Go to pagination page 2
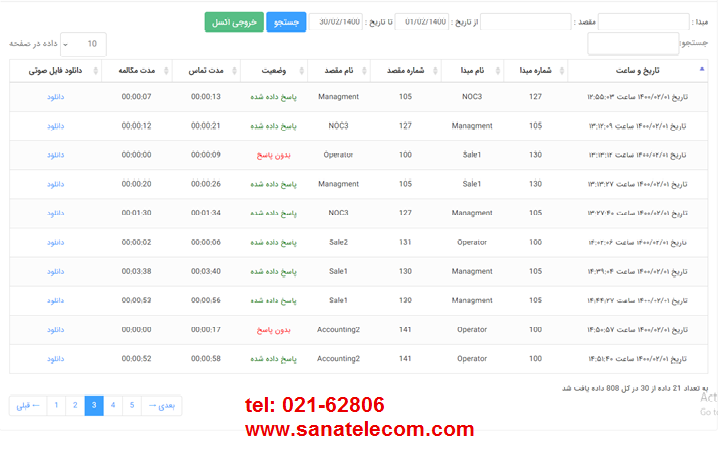Viewport: 720px width, 455px height. coord(75,405)
